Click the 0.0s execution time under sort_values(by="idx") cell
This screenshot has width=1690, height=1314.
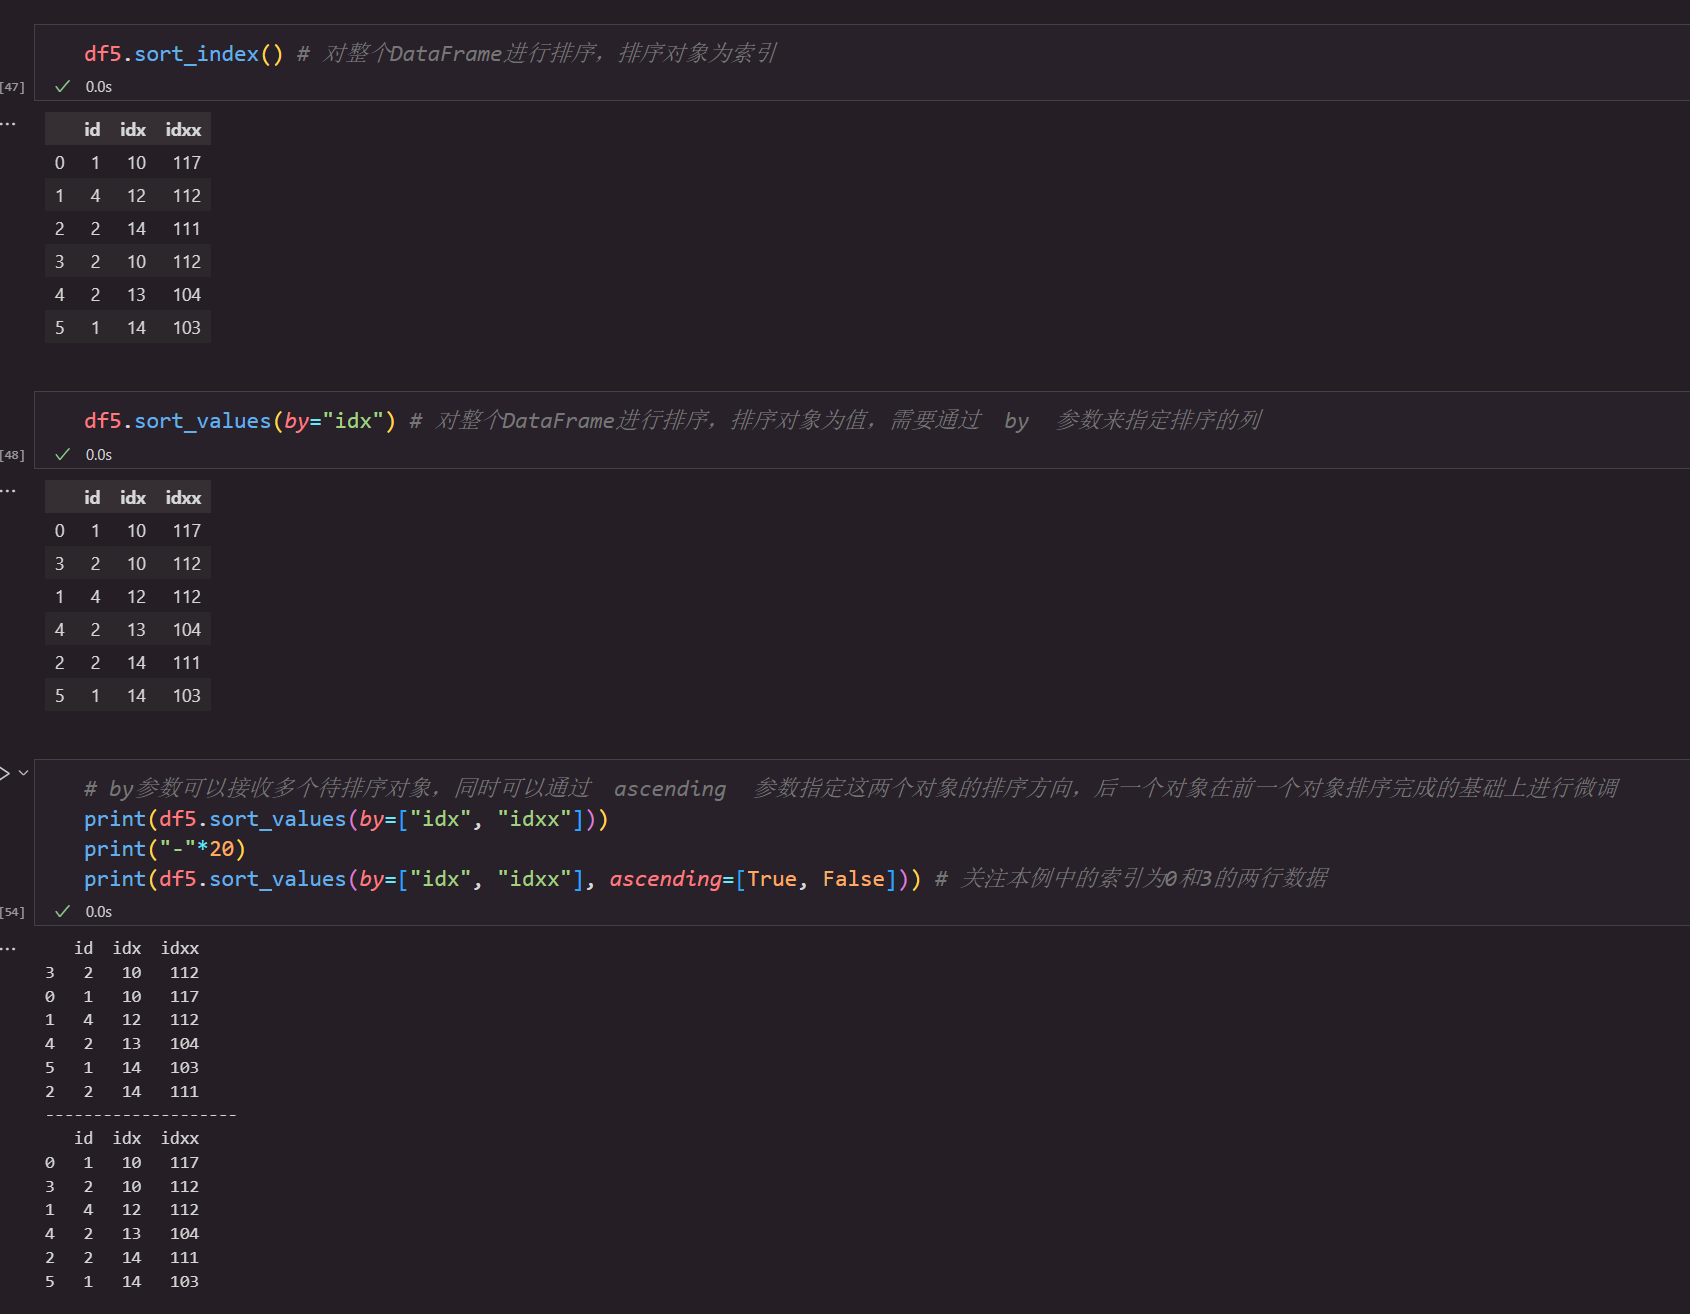(x=99, y=455)
